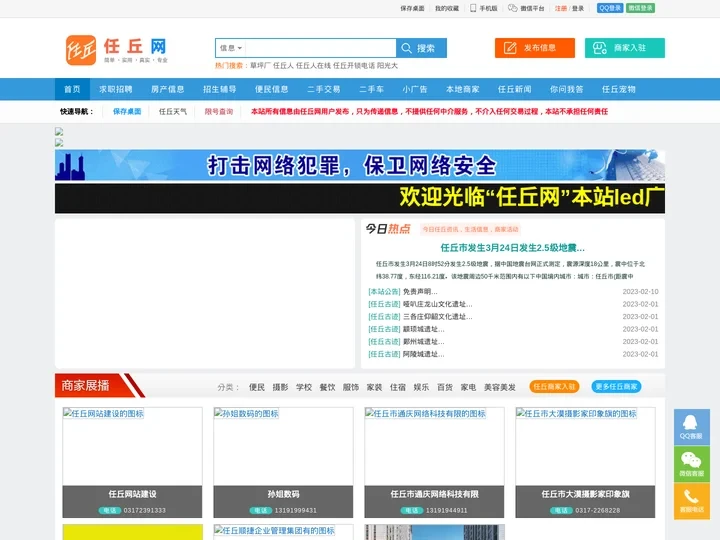Open the 客服电话 phone icon
Image resolution: width=720 pixels, height=540 pixels.
(692, 501)
